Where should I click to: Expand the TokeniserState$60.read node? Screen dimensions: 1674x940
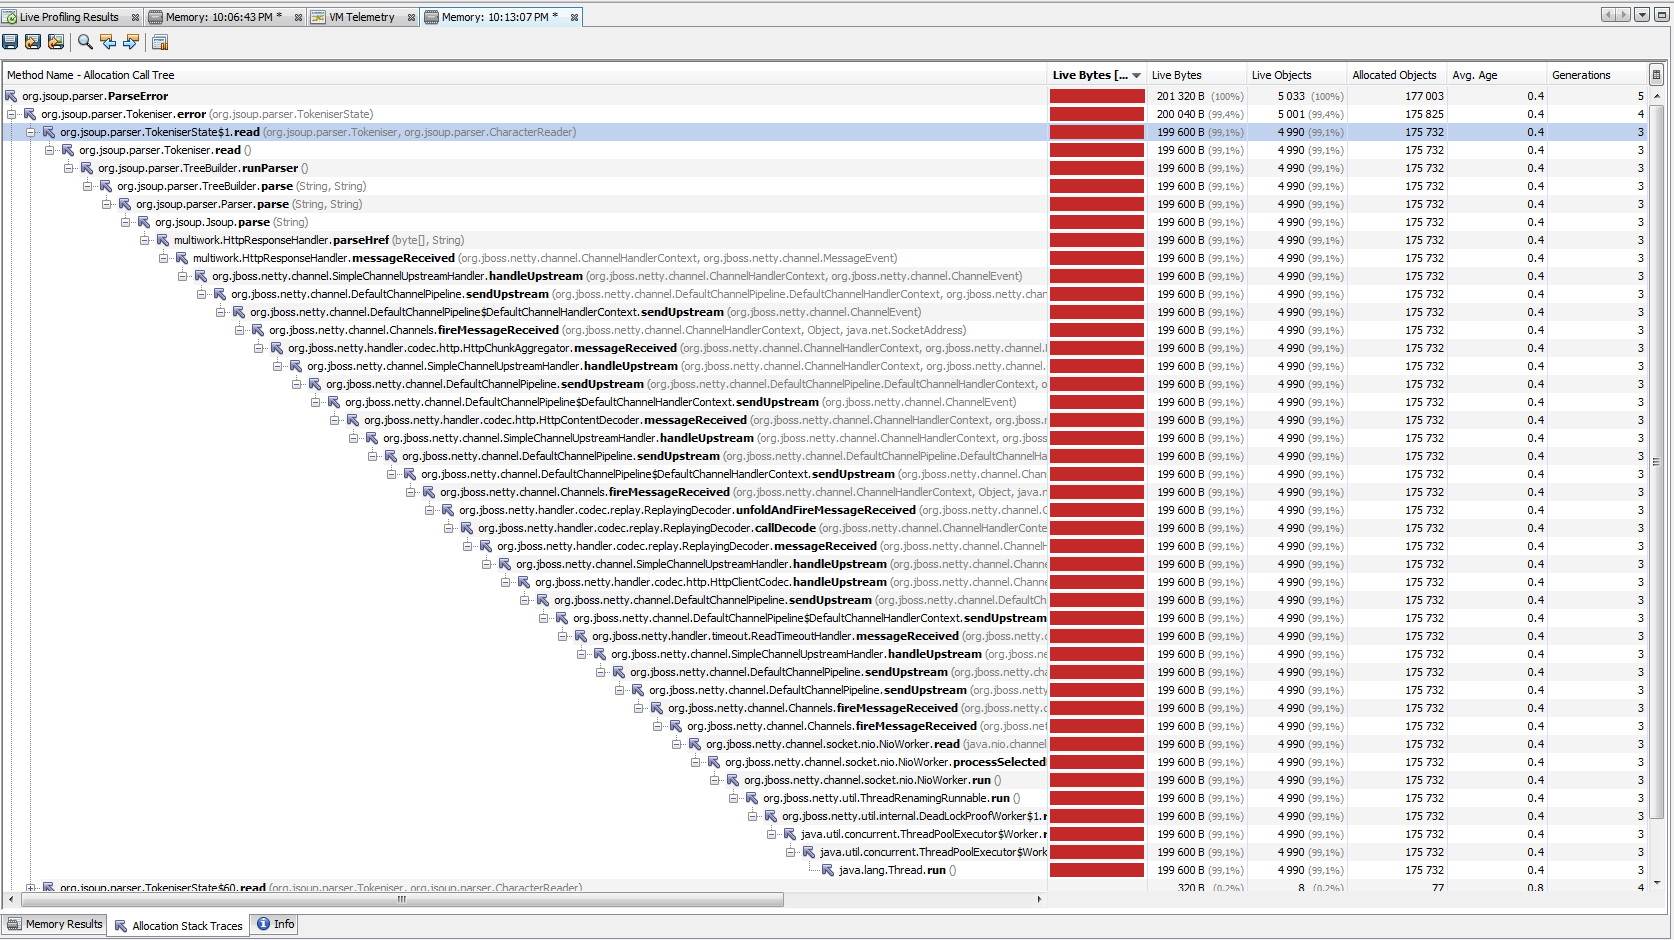click(x=31, y=887)
